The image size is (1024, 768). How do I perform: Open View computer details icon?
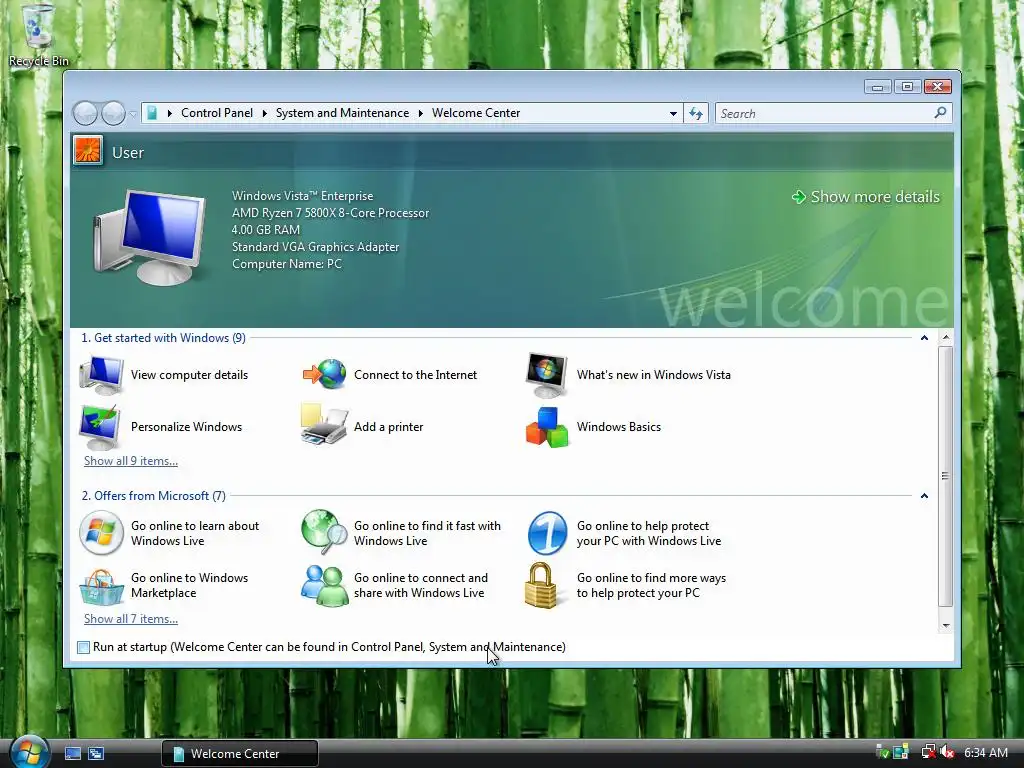tap(101, 375)
